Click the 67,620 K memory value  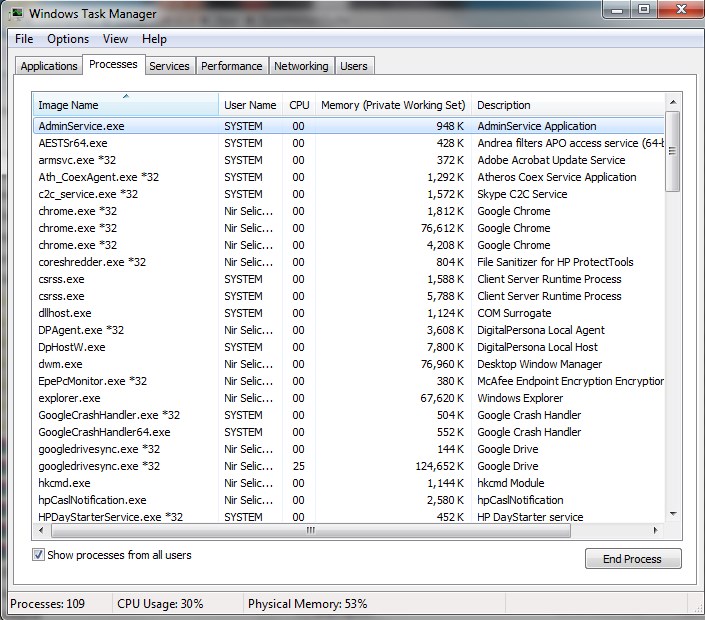click(442, 398)
